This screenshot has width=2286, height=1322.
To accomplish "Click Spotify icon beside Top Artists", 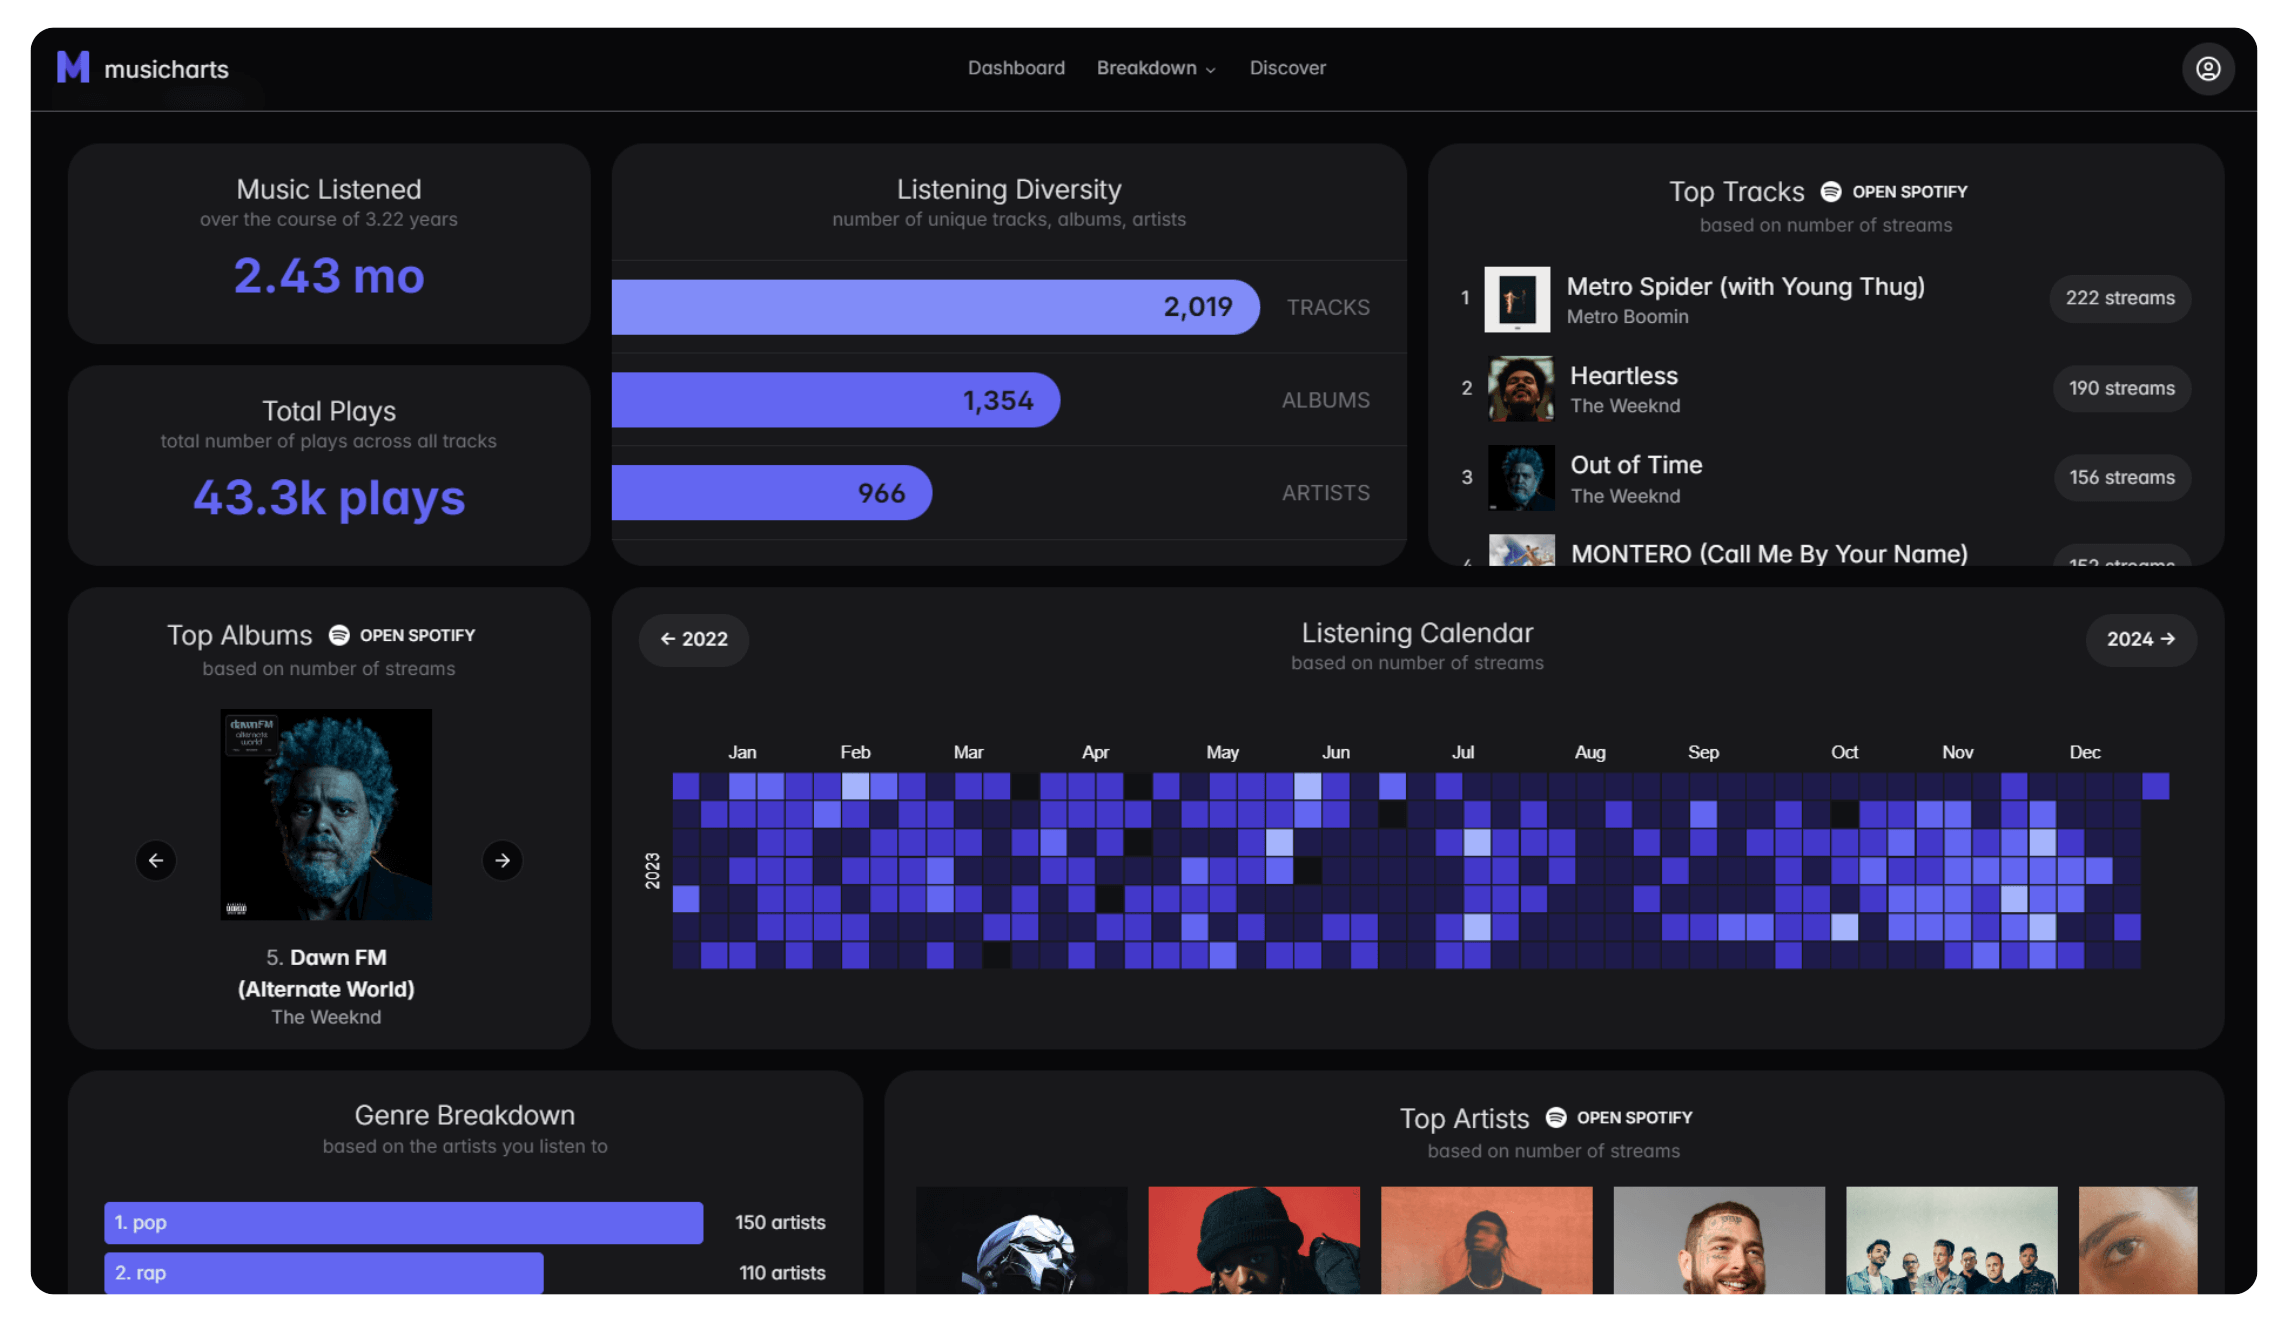I will 1556,1117.
